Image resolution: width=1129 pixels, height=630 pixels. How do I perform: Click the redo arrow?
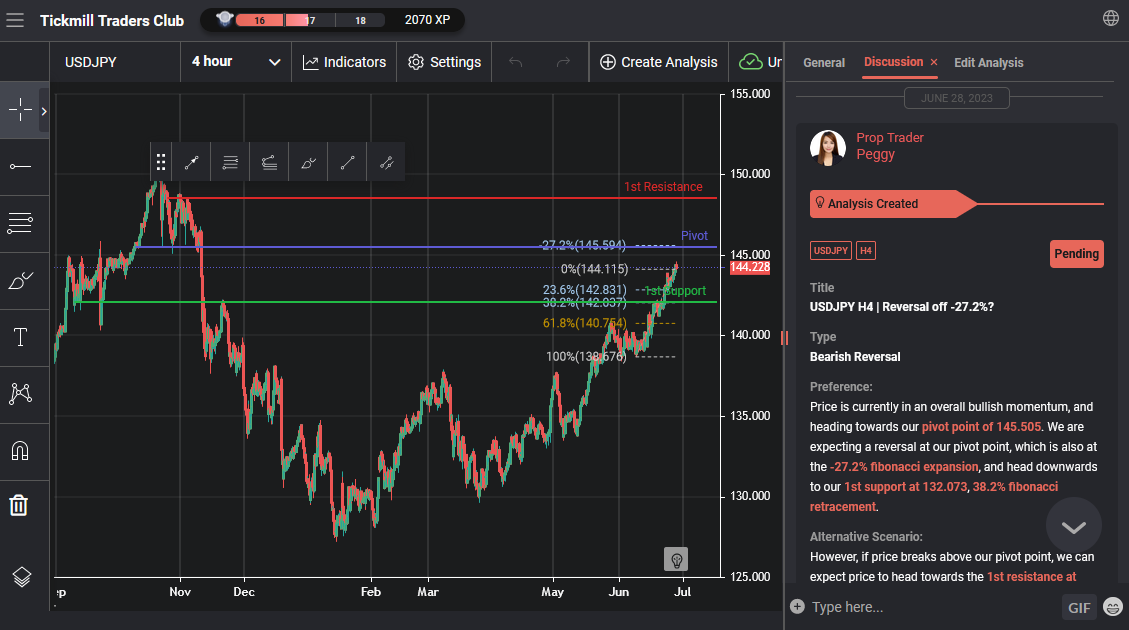563,62
